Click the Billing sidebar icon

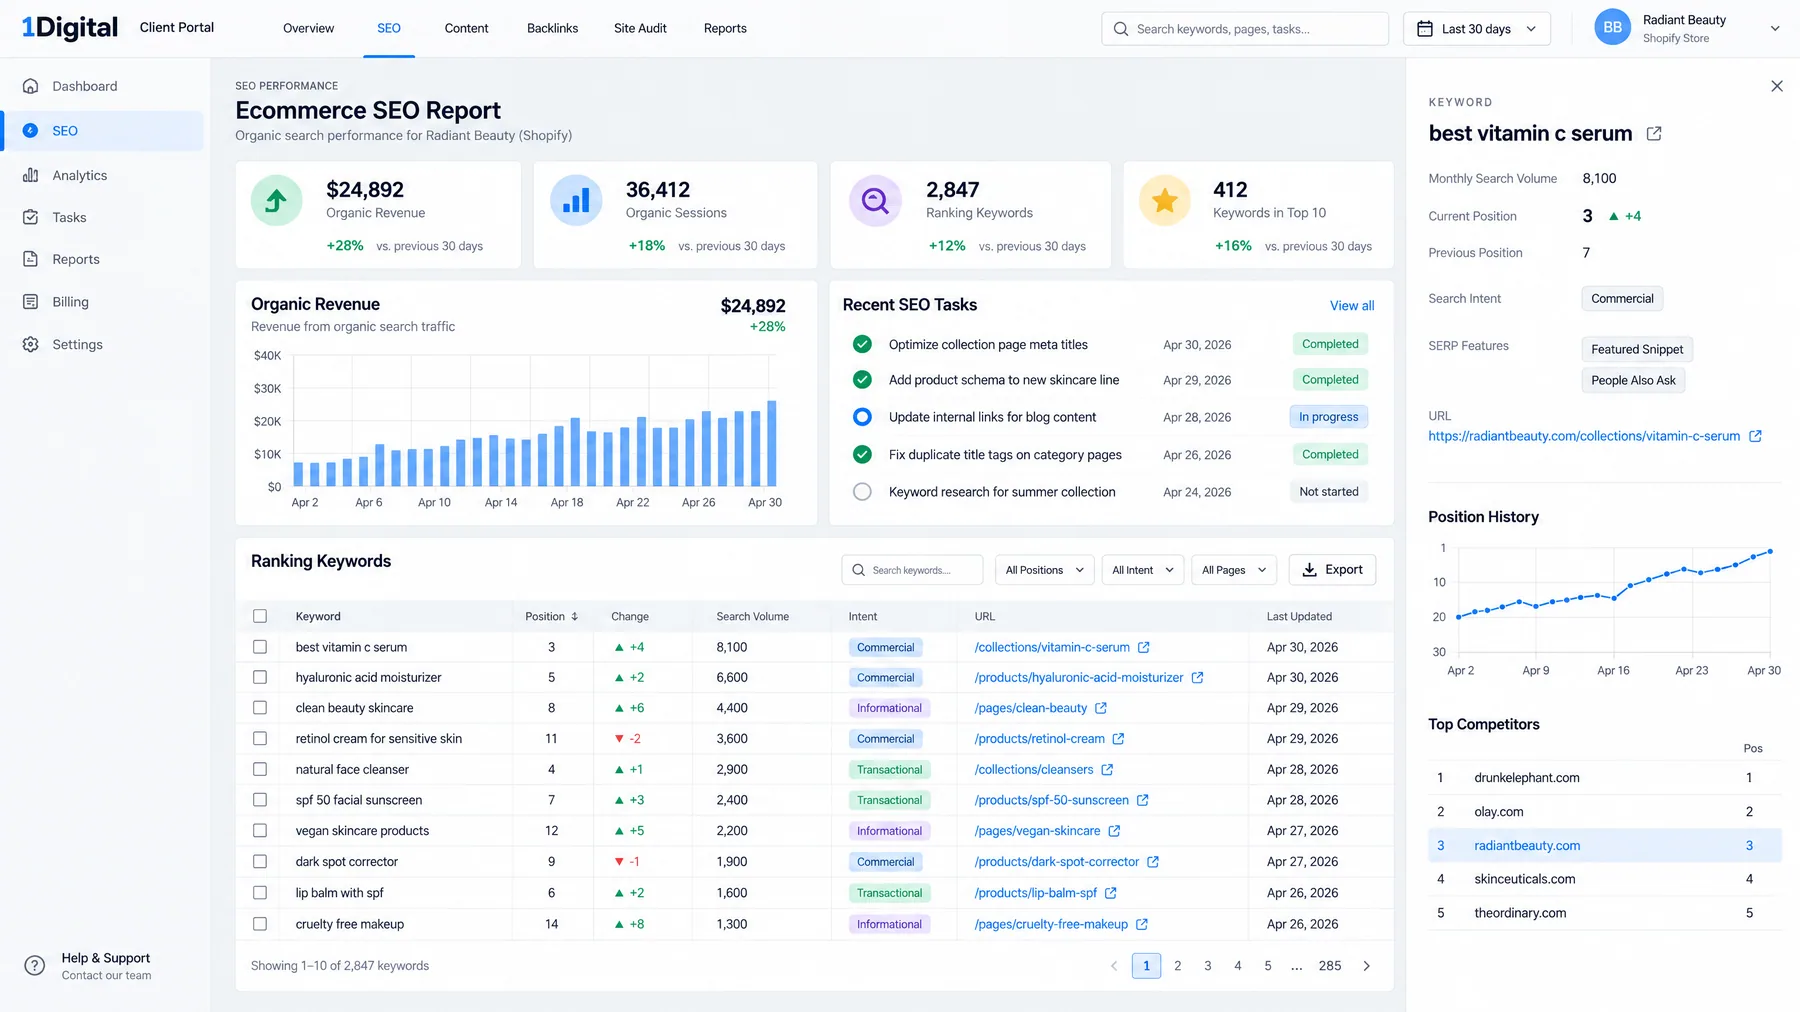(x=31, y=302)
